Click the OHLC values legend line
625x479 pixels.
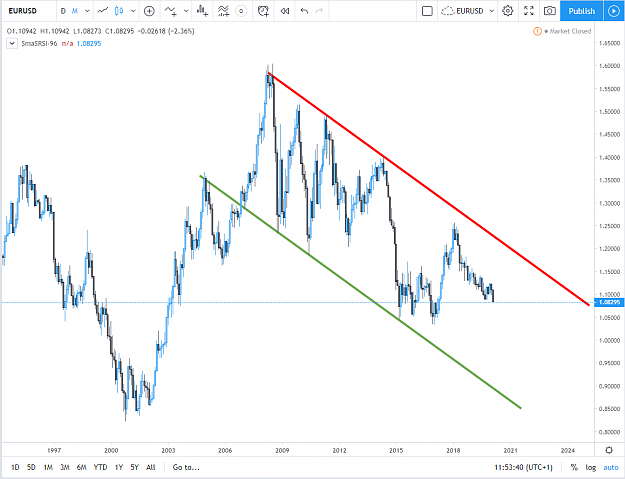(100, 31)
